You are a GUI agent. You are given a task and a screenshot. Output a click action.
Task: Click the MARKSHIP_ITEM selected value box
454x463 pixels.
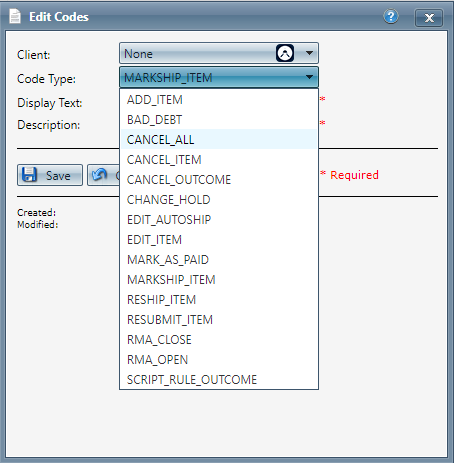(x=219, y=77)
